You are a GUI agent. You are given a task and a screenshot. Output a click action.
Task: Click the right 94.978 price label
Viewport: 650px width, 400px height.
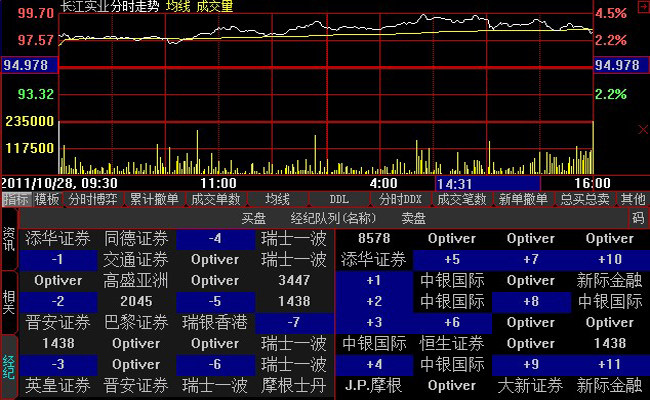[x=621, y=65]
